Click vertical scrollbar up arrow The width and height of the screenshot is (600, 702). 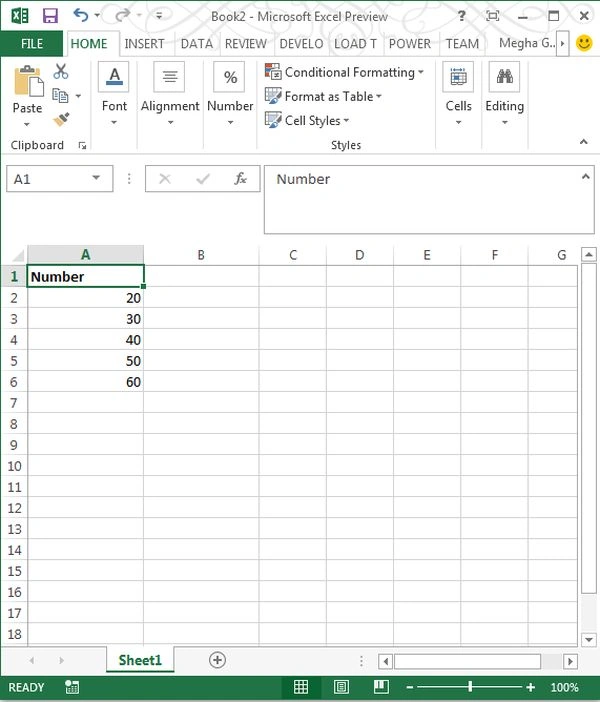coord(588,255)
